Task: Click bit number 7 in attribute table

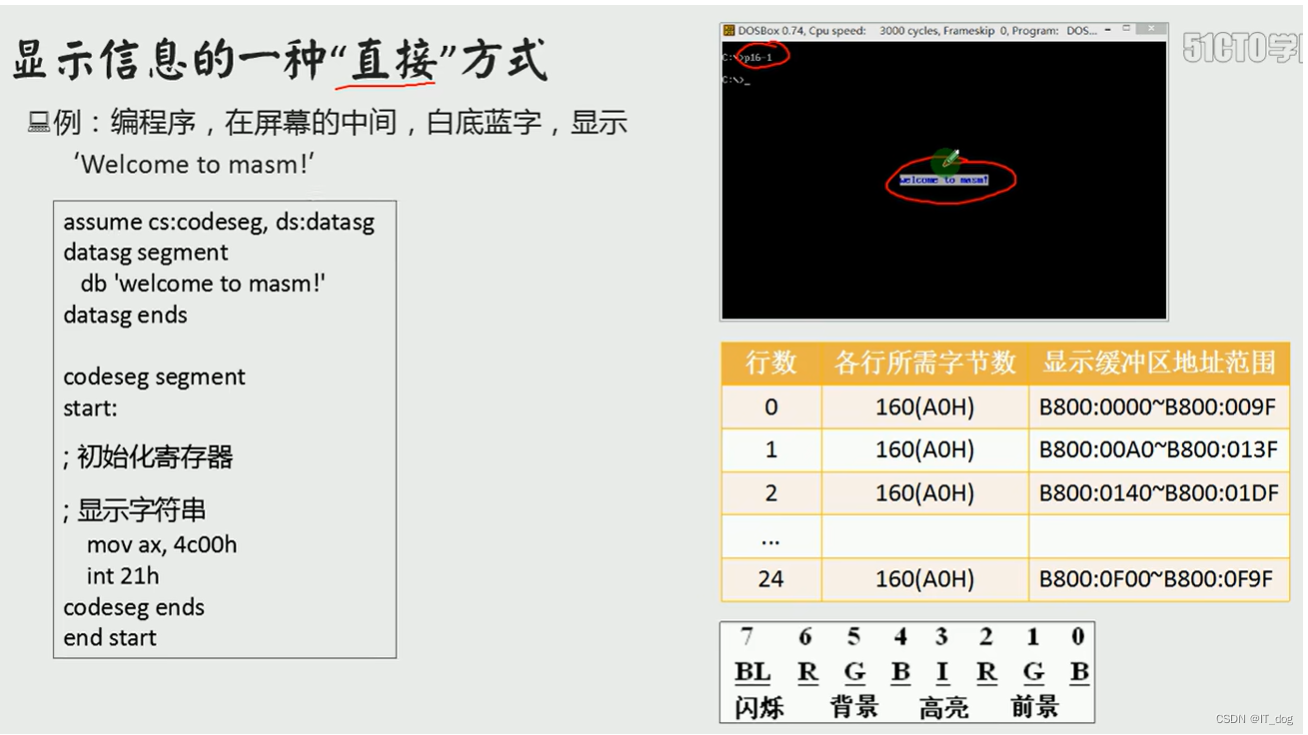Action: tap(747, 637)
